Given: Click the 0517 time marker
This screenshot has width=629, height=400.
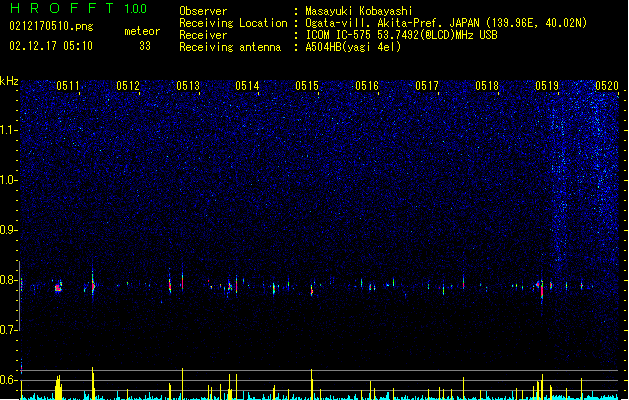Looking at the screenshot, I should click(427, 86).
